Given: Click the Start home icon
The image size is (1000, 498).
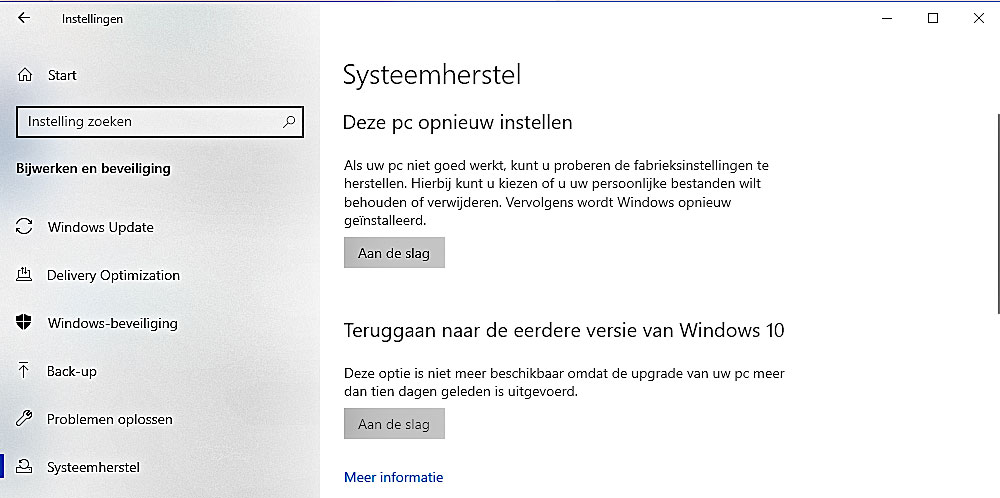Looking at the screenshot, I should [24, 75].
